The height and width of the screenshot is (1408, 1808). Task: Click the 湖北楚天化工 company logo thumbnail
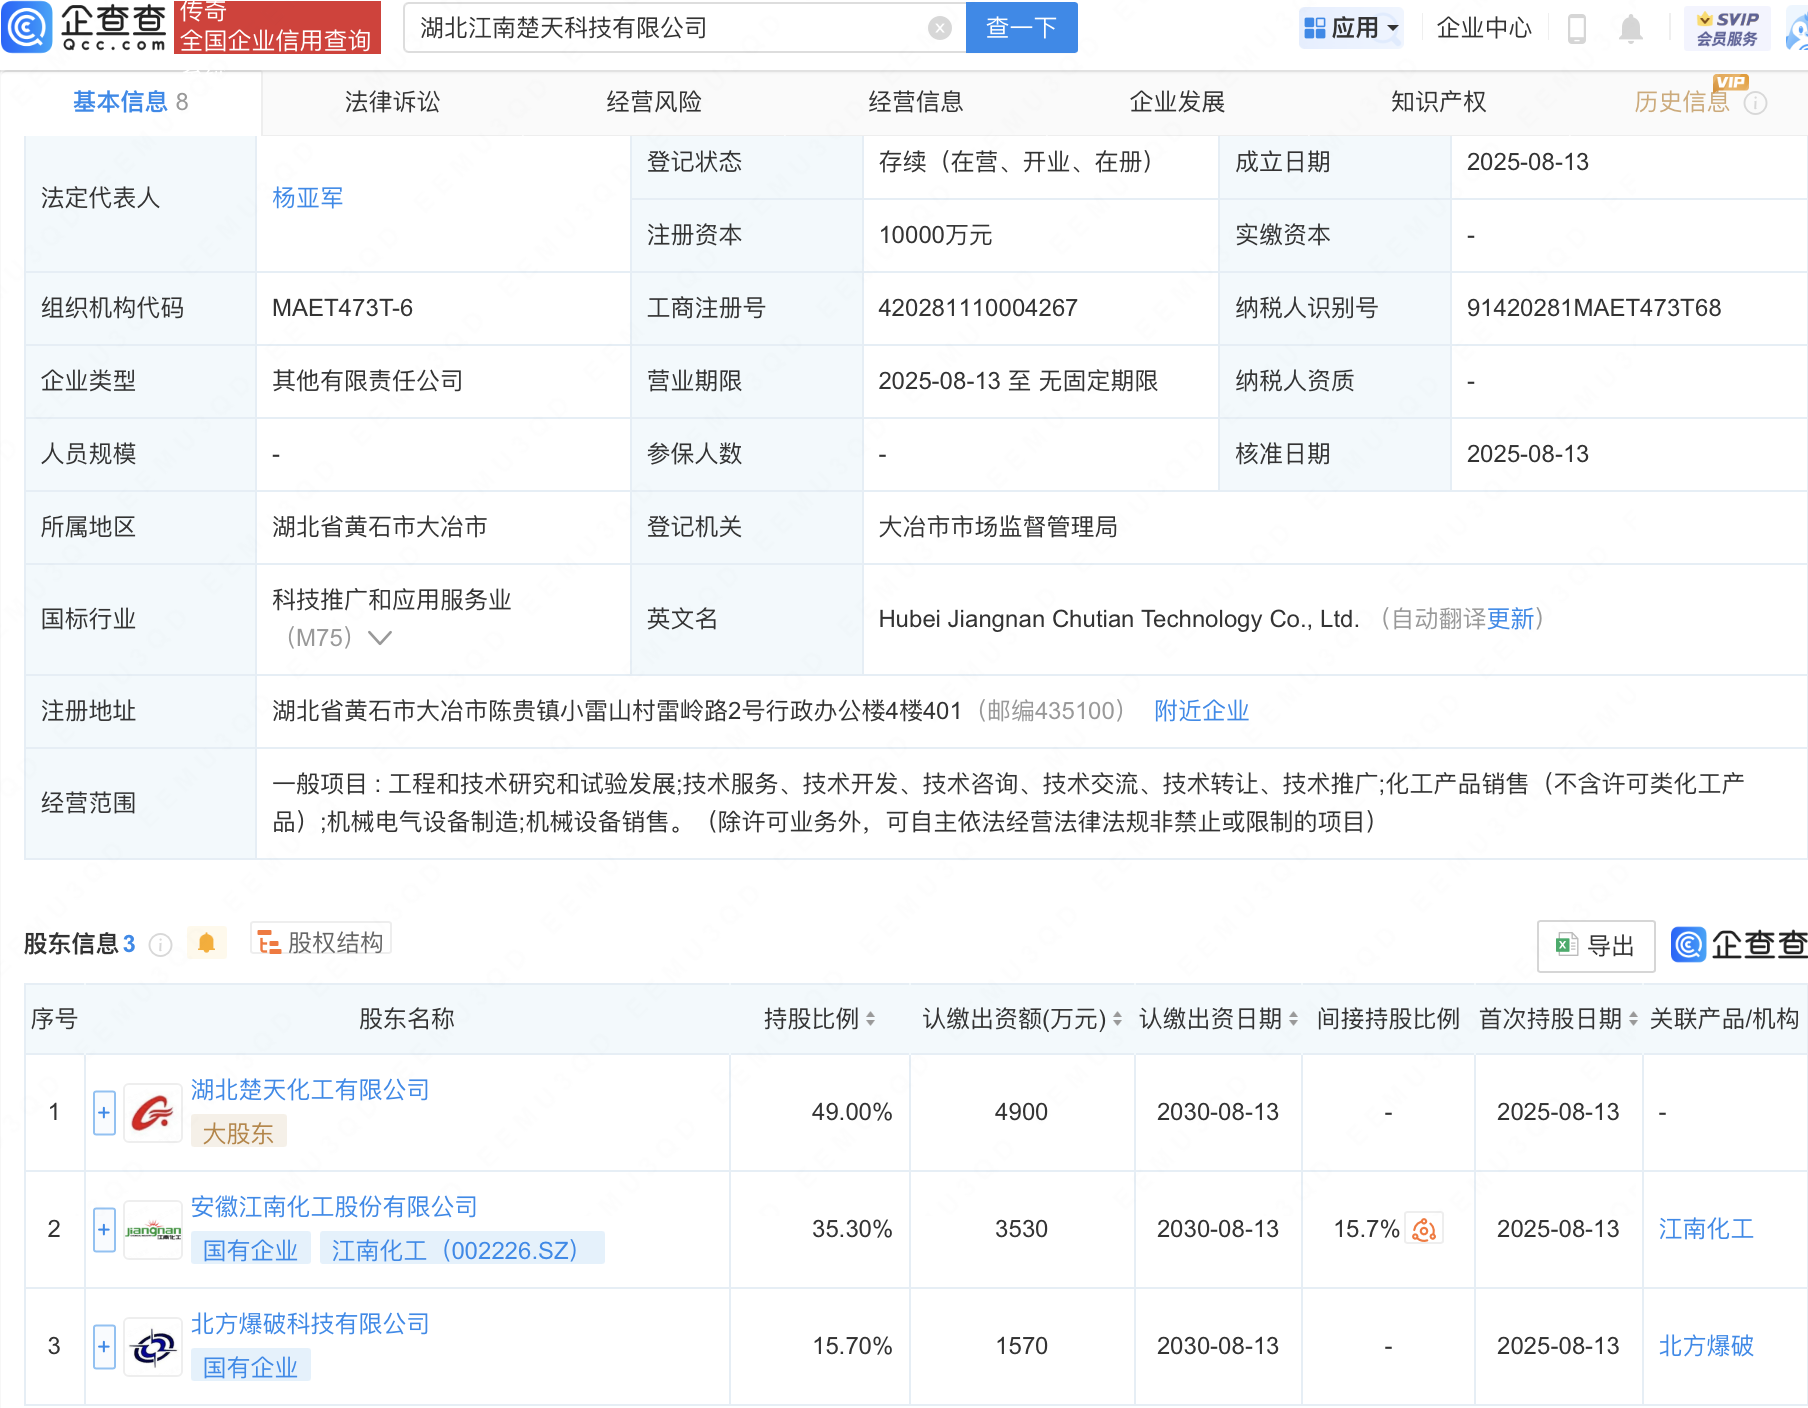click(x=152, y=1113)
